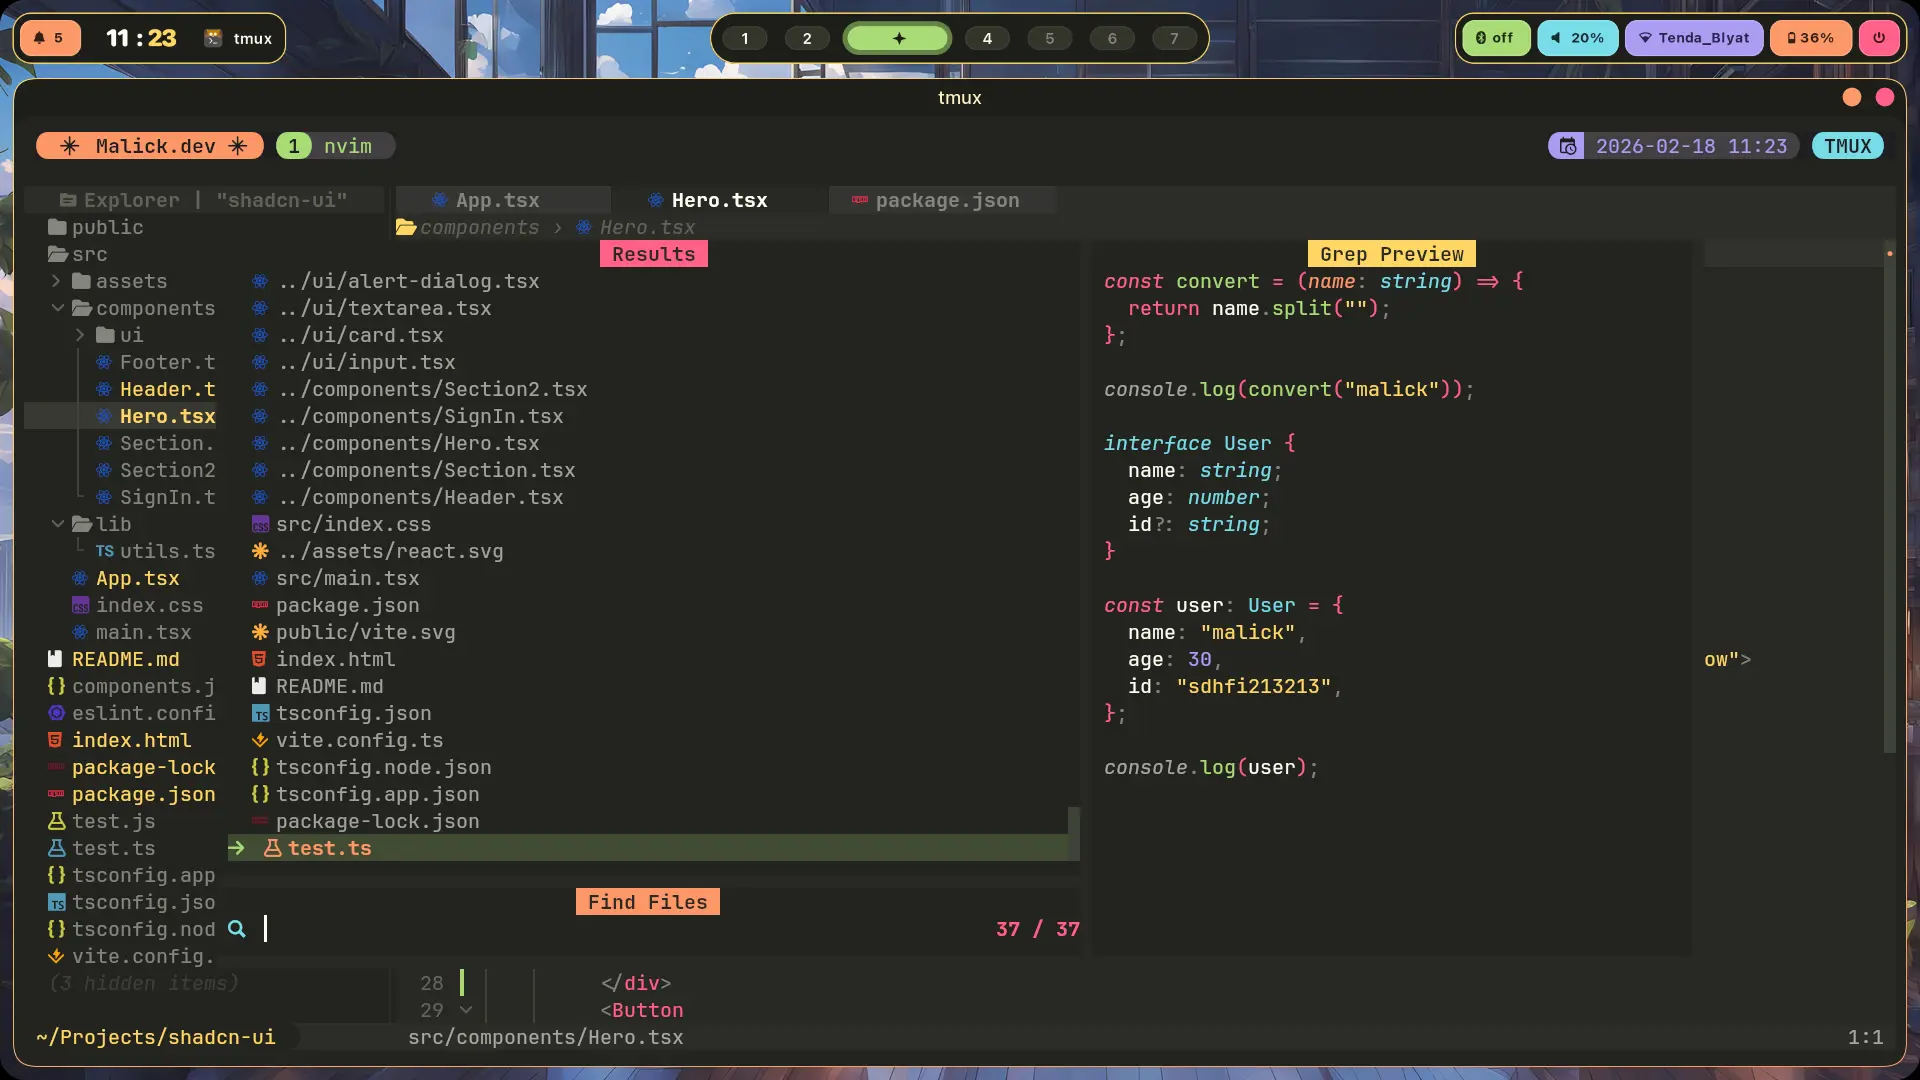Click the braces icon beside tsconfig.node.json result
This screenshot has width=1920, height=1080.
pos(260,768)
